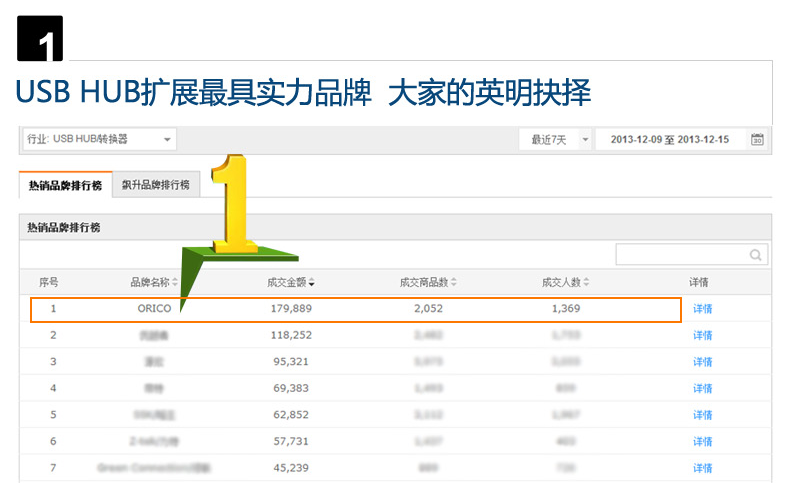Click the search magnifier icon
The width and height of the screenshot is (790, 493).
coord(755,255)
